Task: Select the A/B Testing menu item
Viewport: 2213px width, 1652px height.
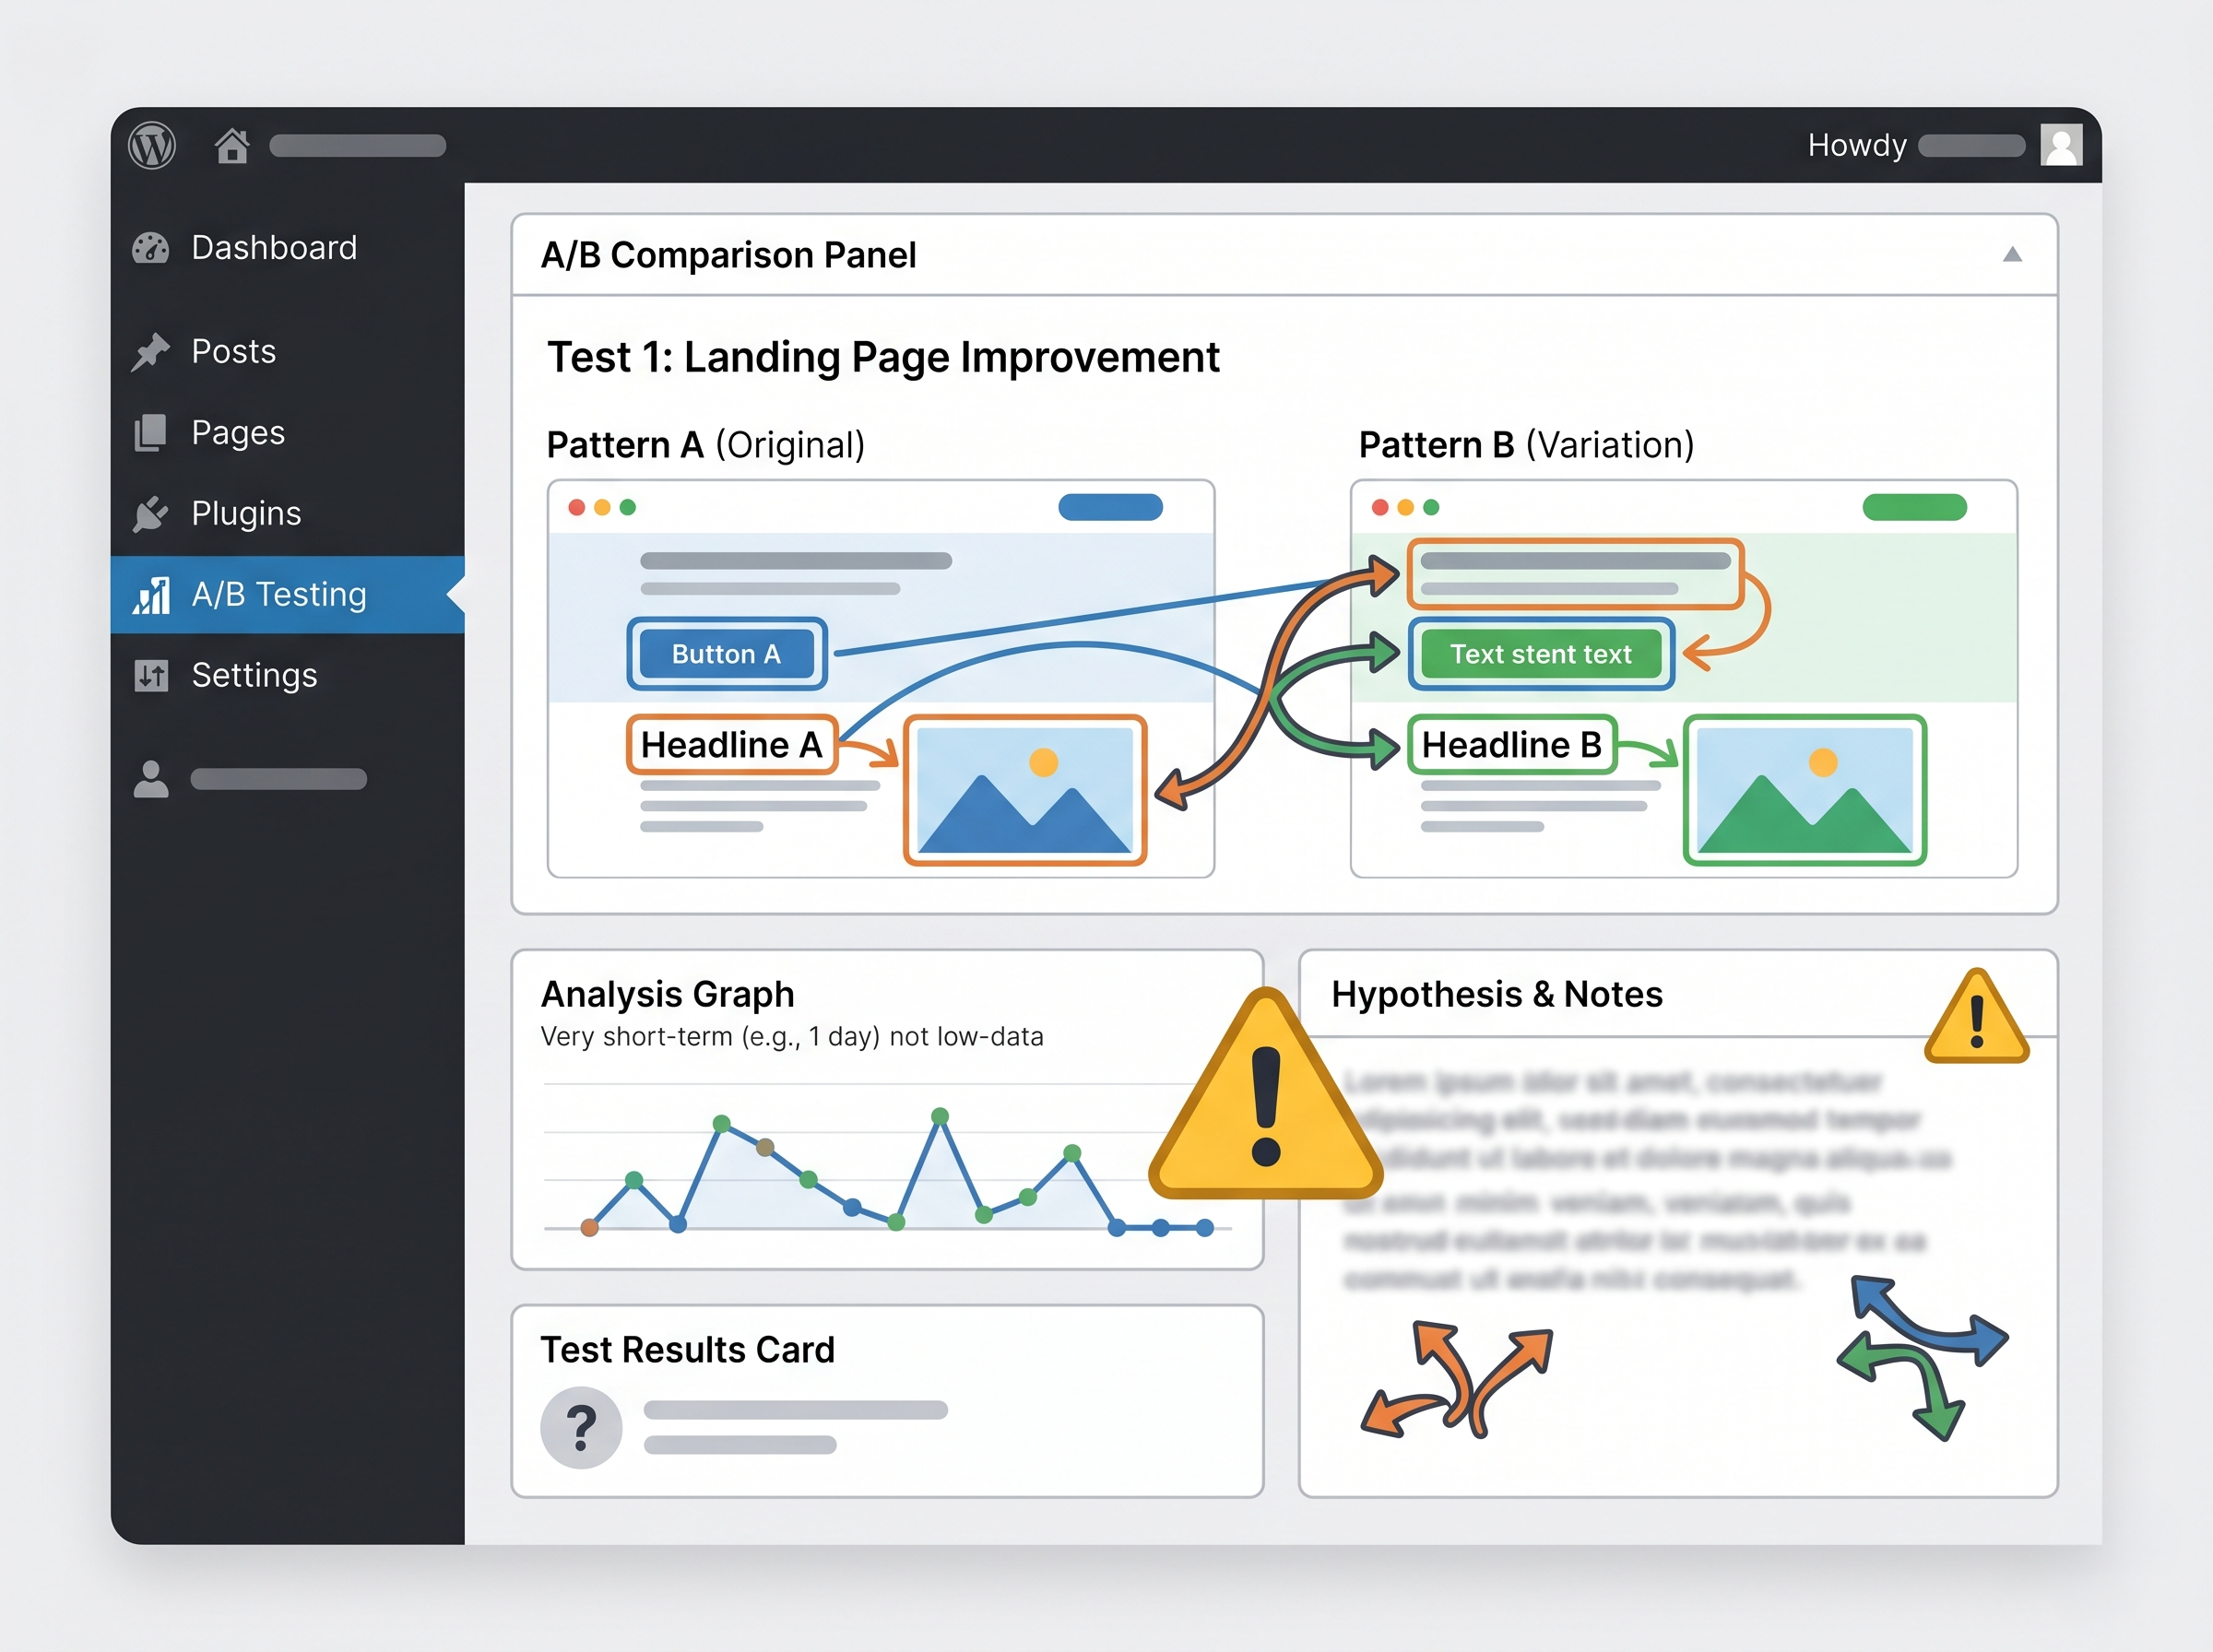Action: click(279, 595)
